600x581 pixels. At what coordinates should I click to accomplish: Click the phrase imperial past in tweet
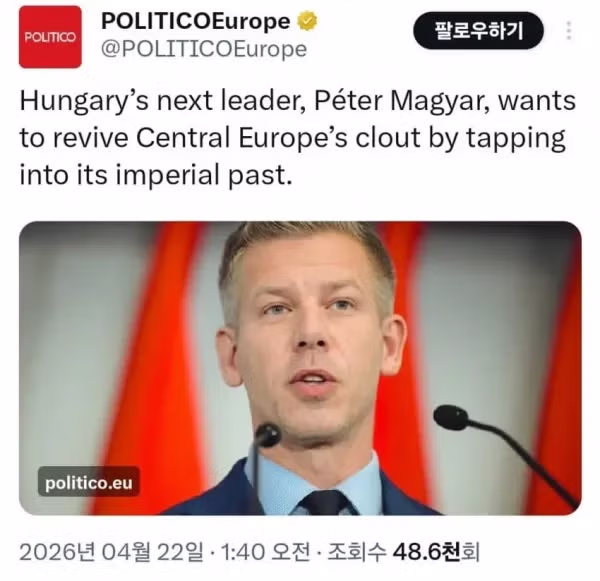click(201, 175)
